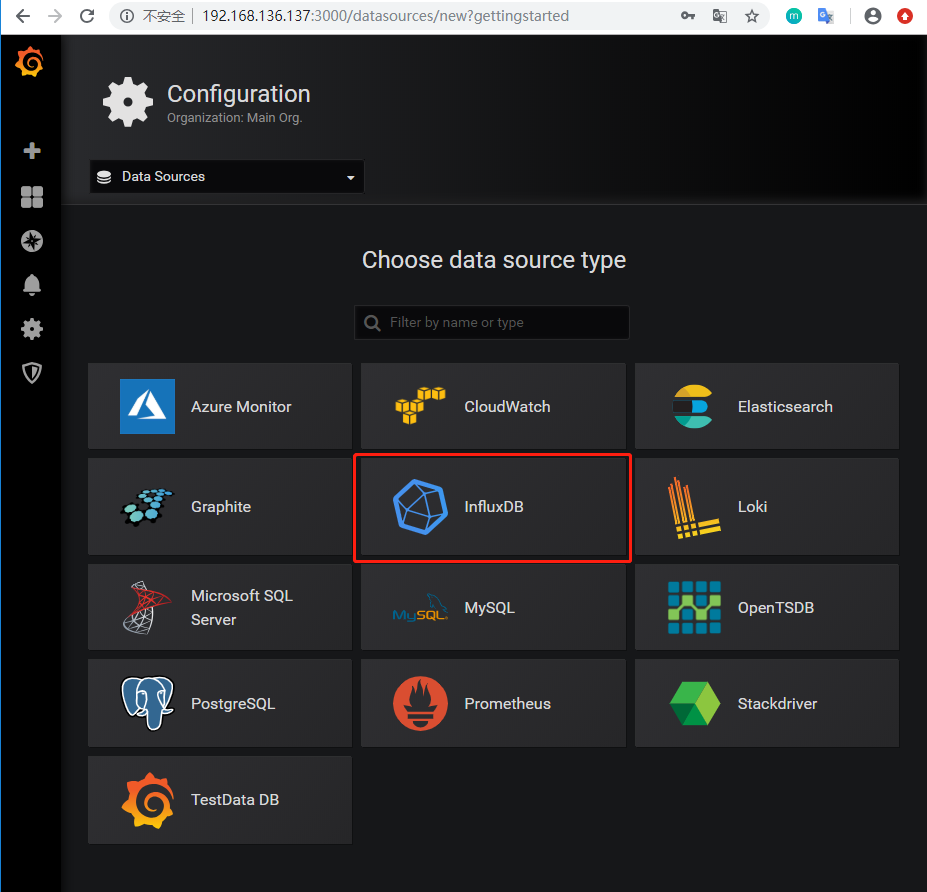927x892 pixels.
Task: Click the MySQL dolphin logo
Action: click(420, 608)
